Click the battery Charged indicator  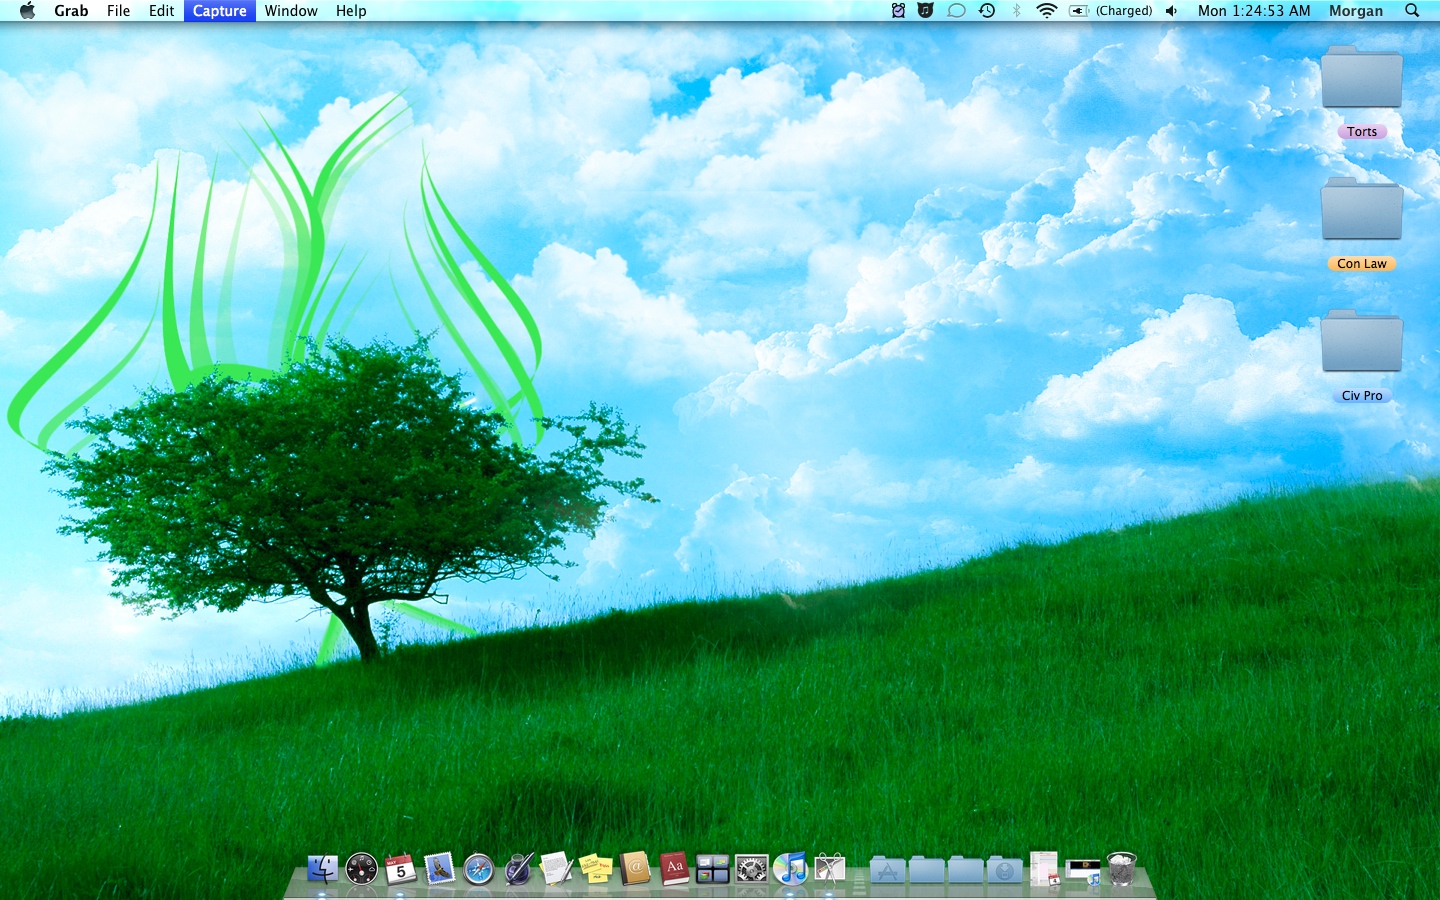[1110, 11]
